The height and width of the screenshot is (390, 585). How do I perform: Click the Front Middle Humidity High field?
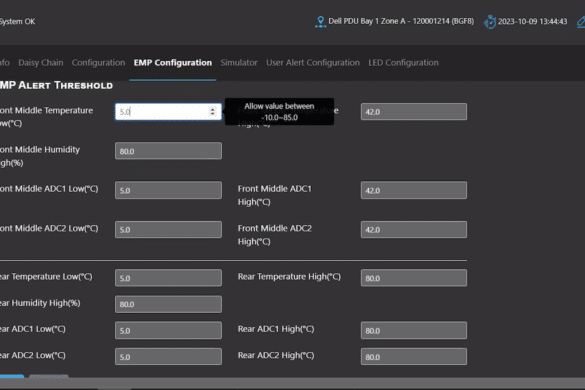click(168, 151)
